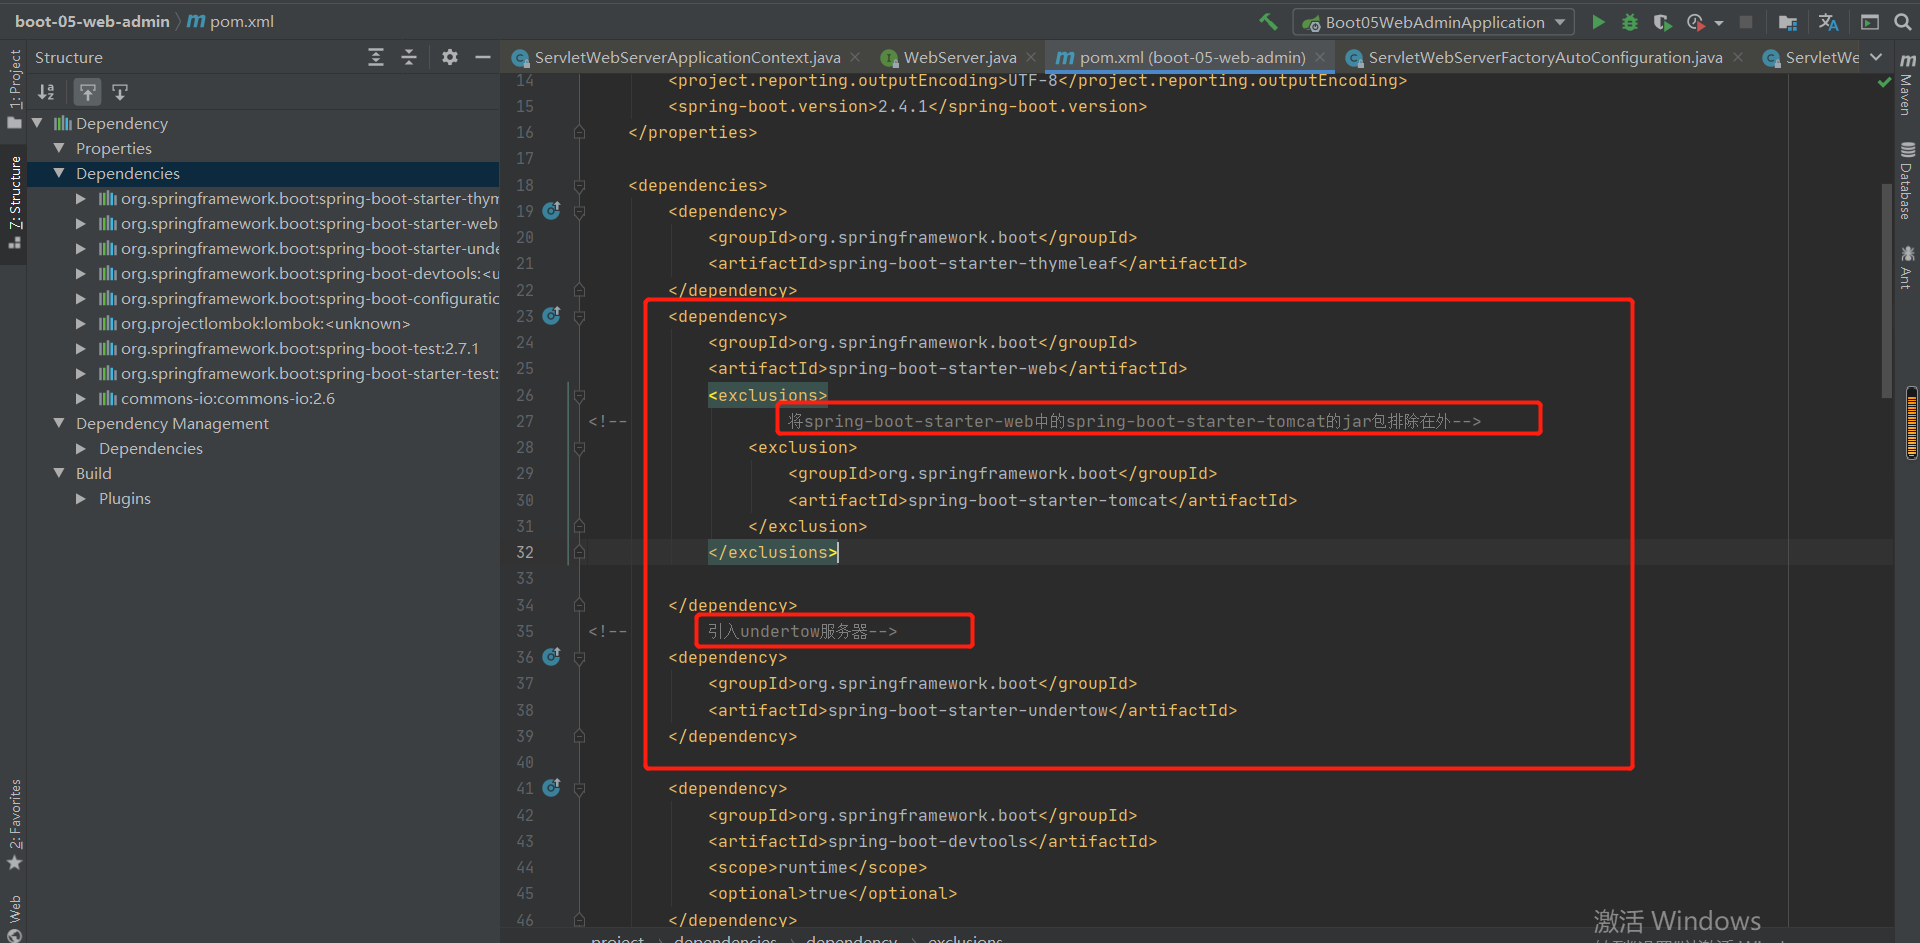Place cursor on spring-boot-starter-undertow artifactId line
The height and width of the screenshot is (943, 1920).
pyautogui.click(x=972, y=710)
